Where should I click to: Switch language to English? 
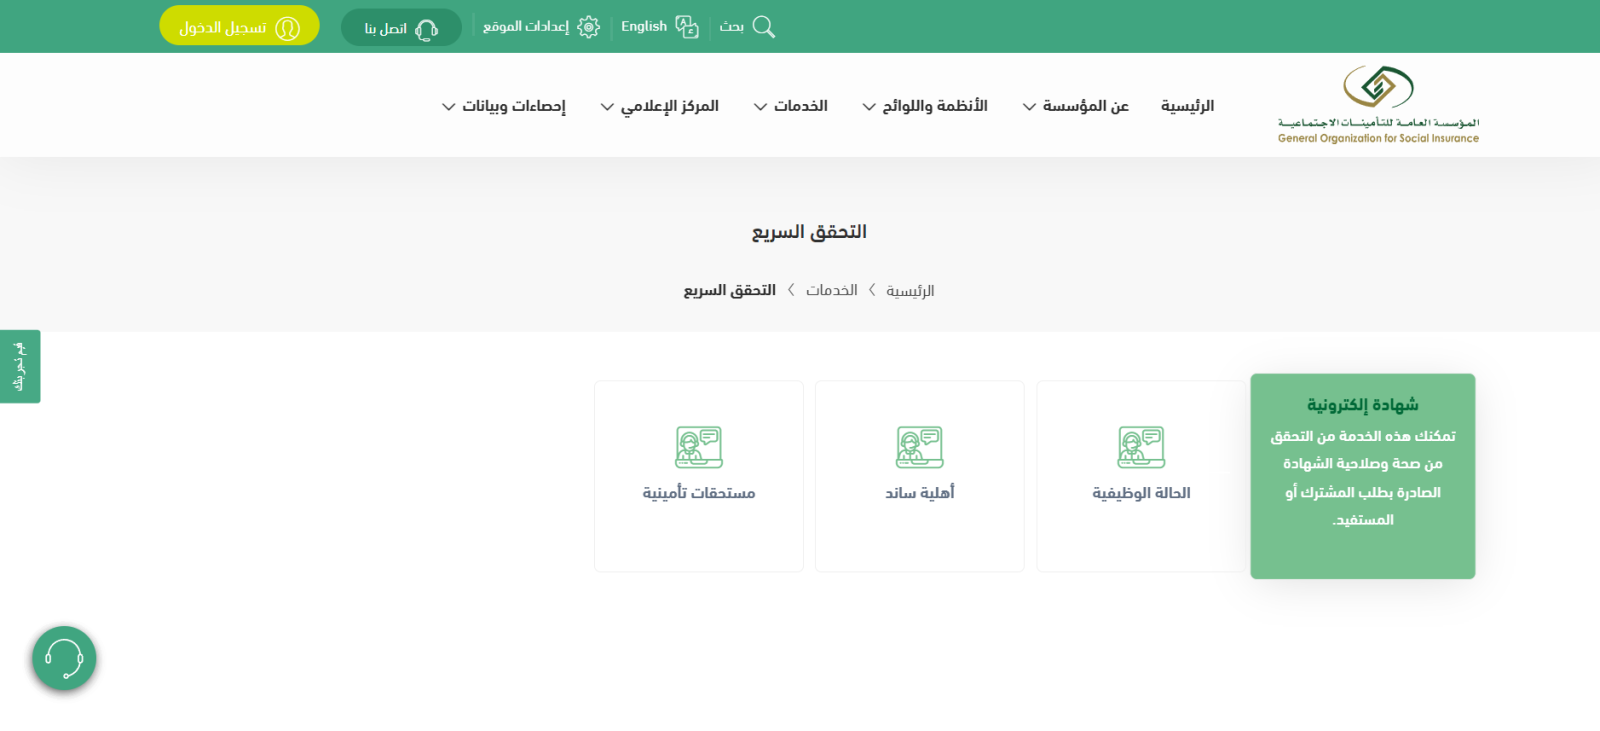(x=644, y=27)
